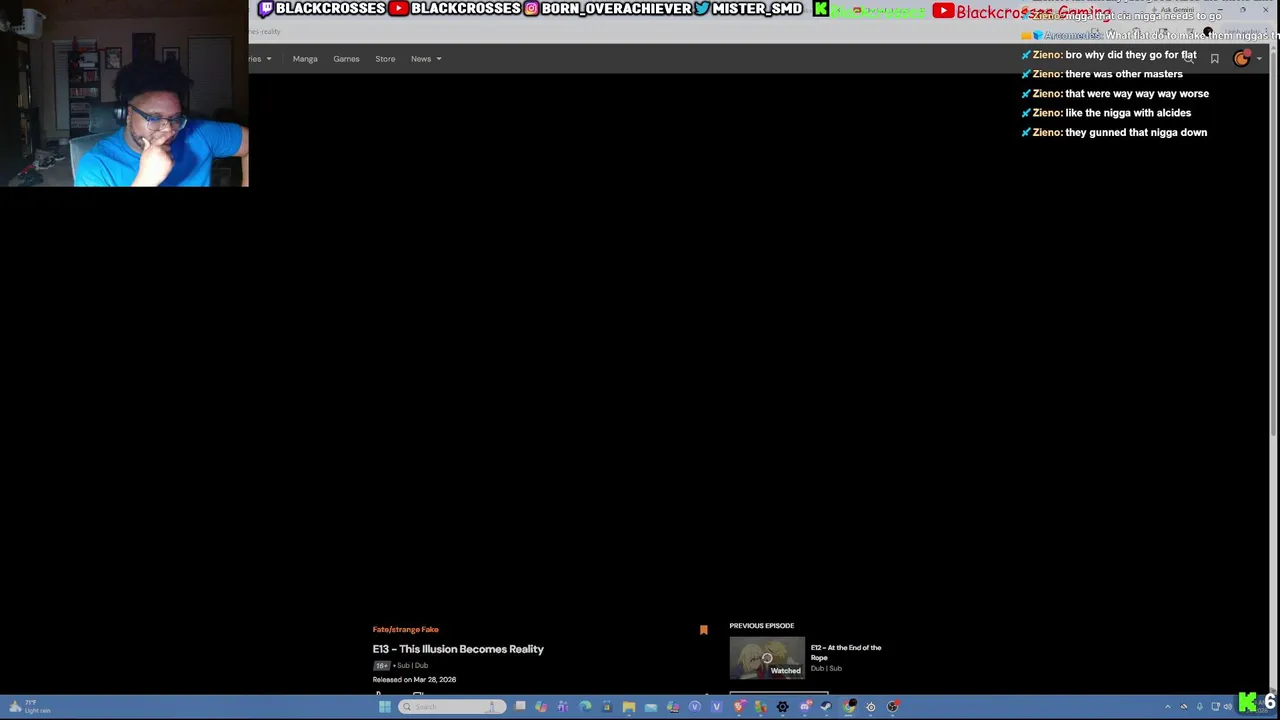Click the Windows taskbar search box
Image resolution: width=1280 pixels, height=720 pixels.
tap(453, 707)
